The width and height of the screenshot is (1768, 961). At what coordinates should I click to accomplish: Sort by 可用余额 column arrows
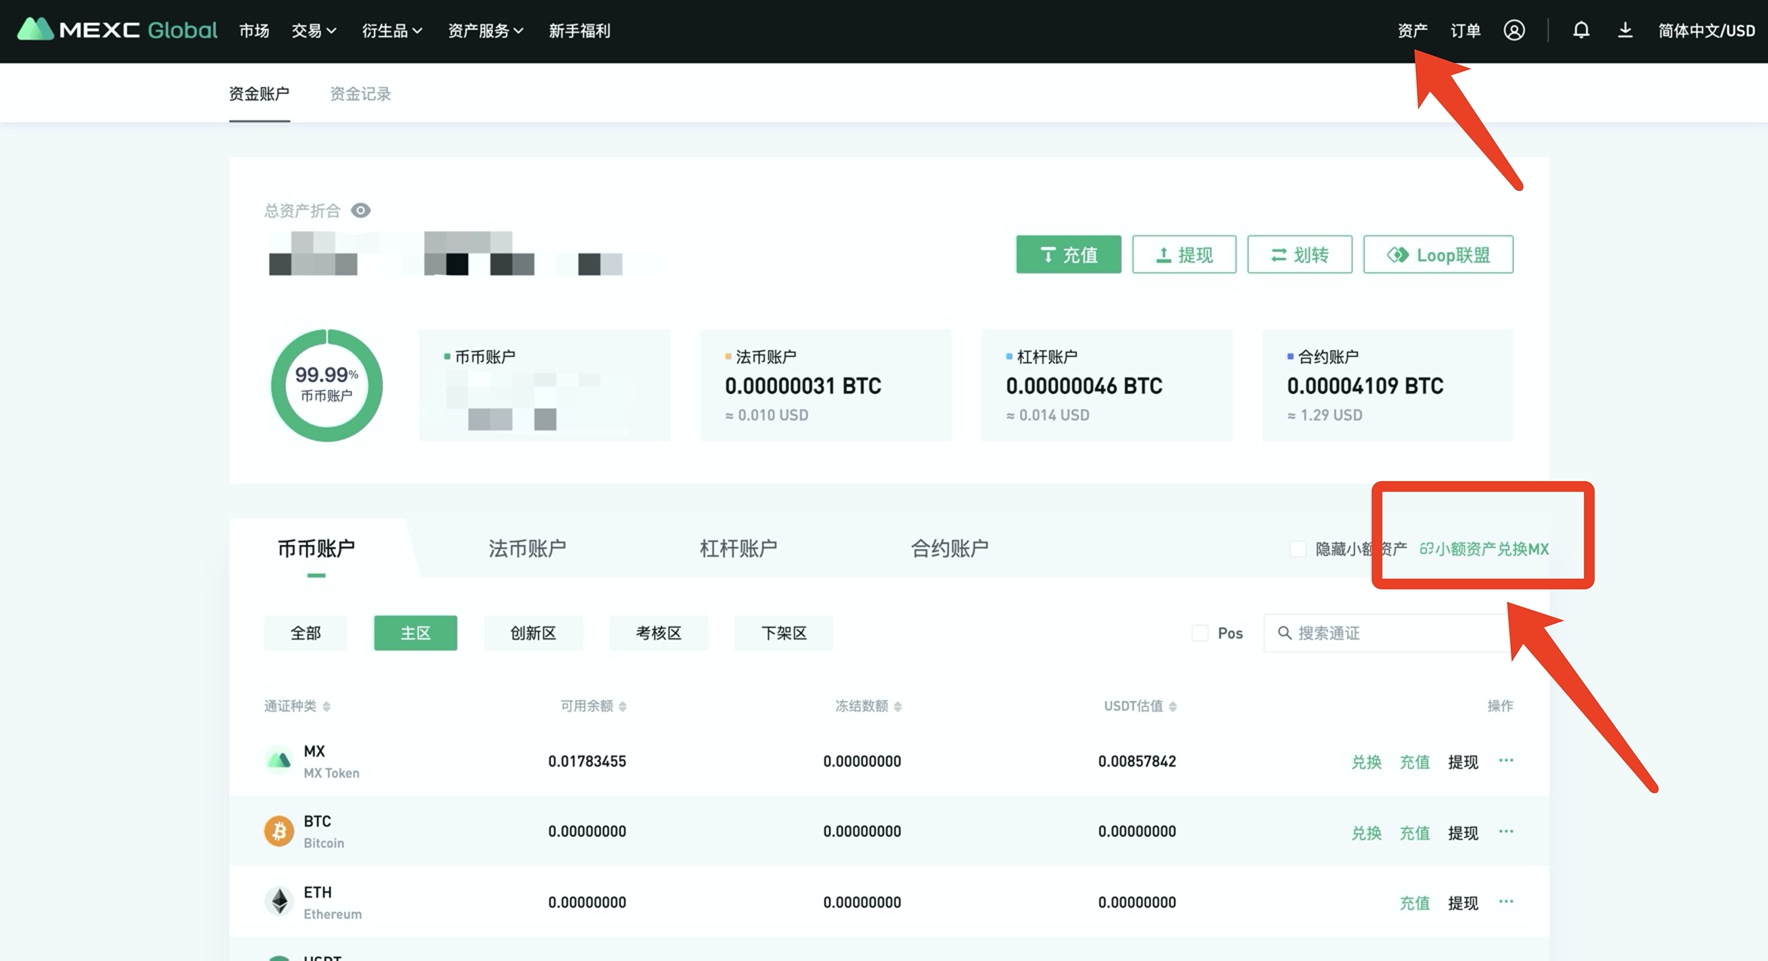tap(622, 706)
